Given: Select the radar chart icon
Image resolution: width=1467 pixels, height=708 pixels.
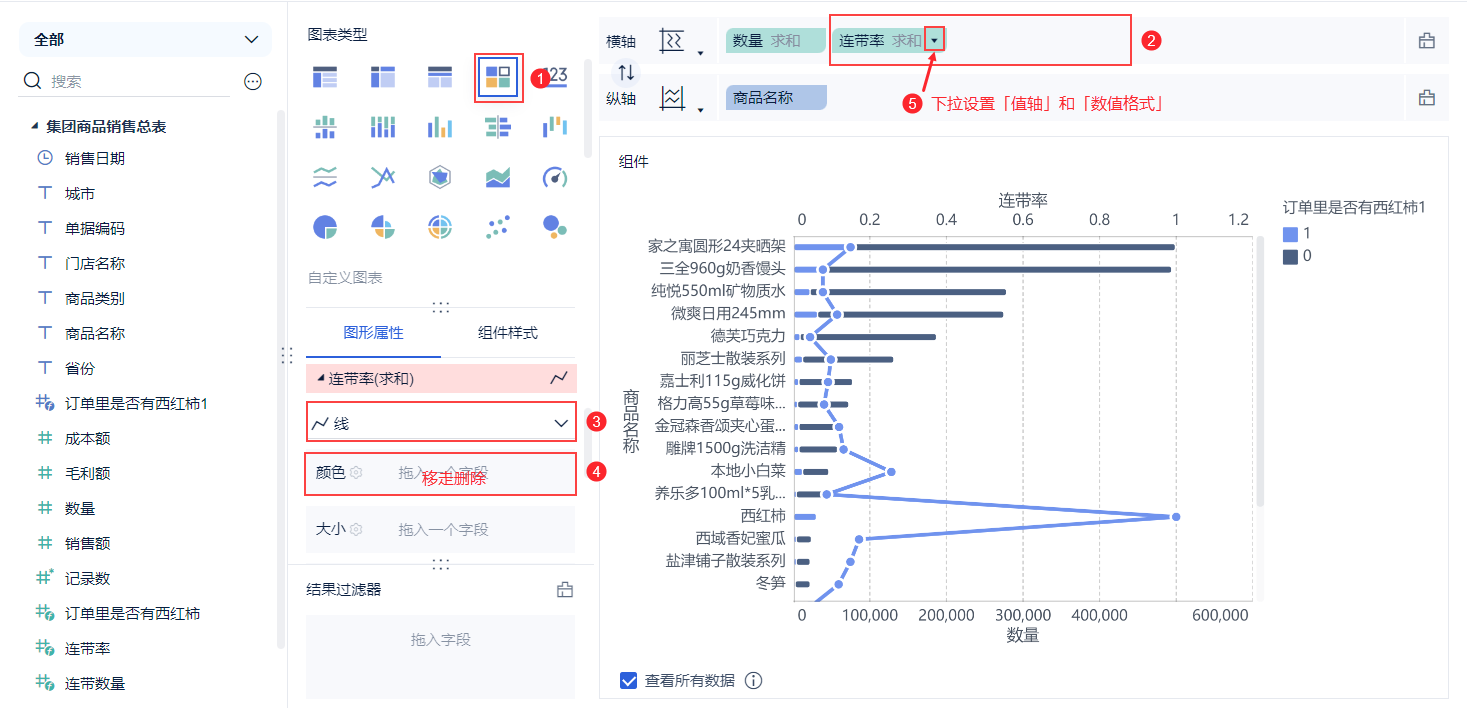Looking at the screenshot, I should [440, 178].
